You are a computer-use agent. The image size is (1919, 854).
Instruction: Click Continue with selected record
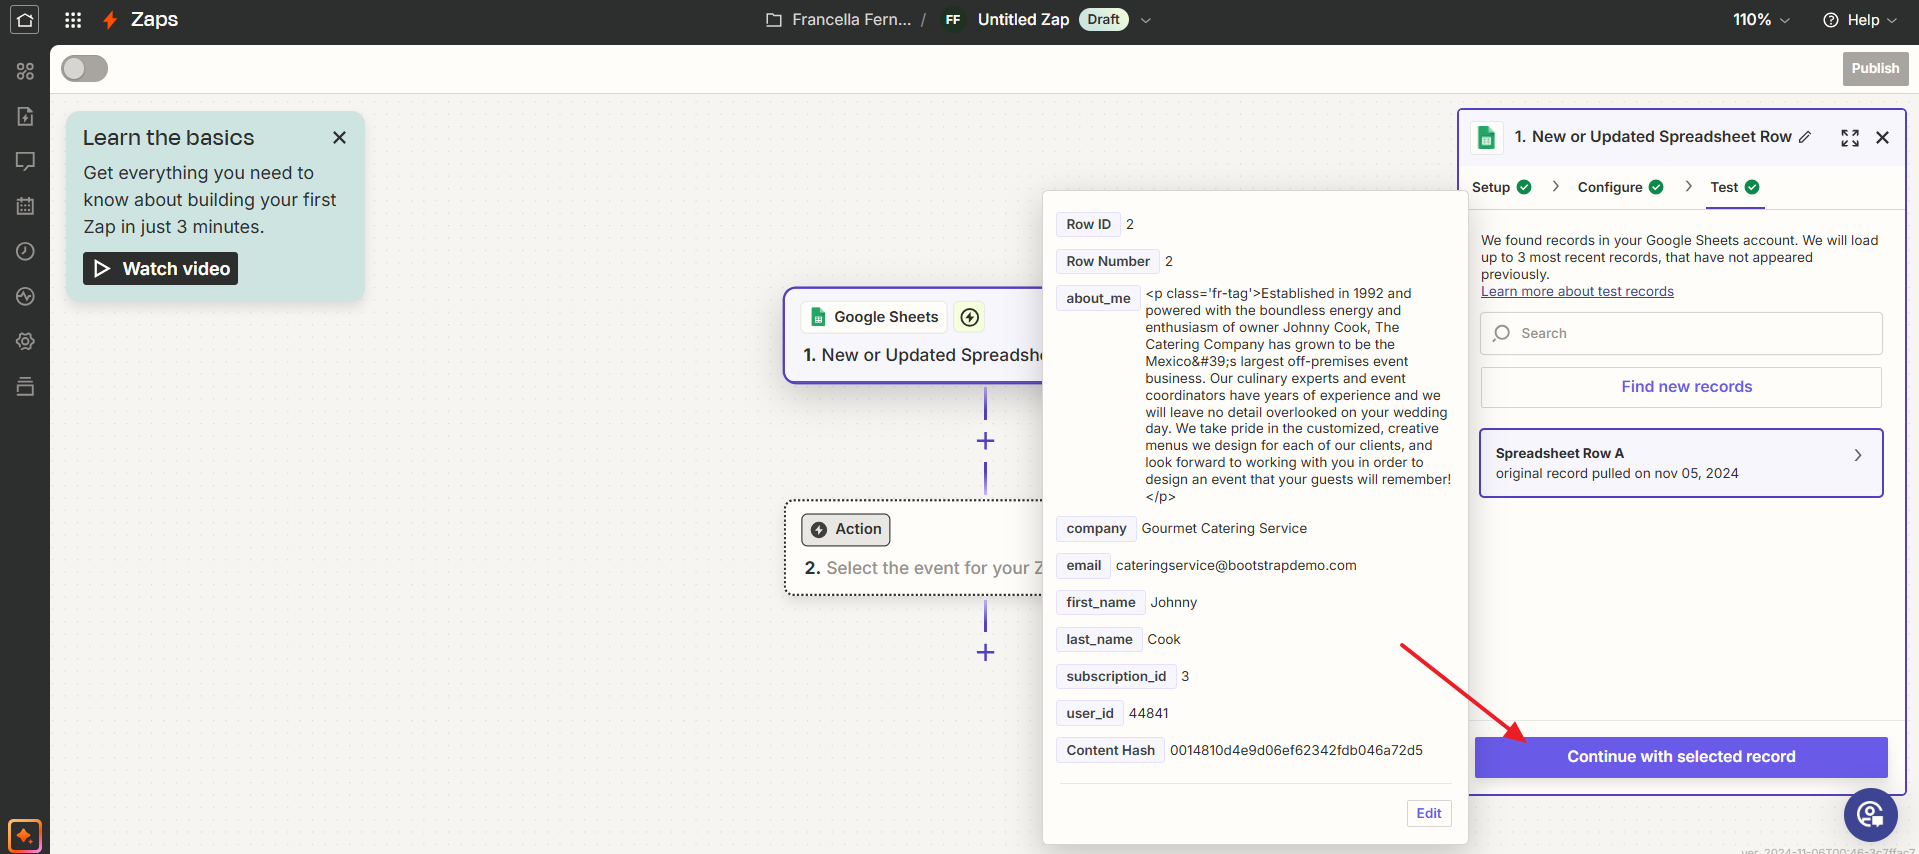point(1681,757)
